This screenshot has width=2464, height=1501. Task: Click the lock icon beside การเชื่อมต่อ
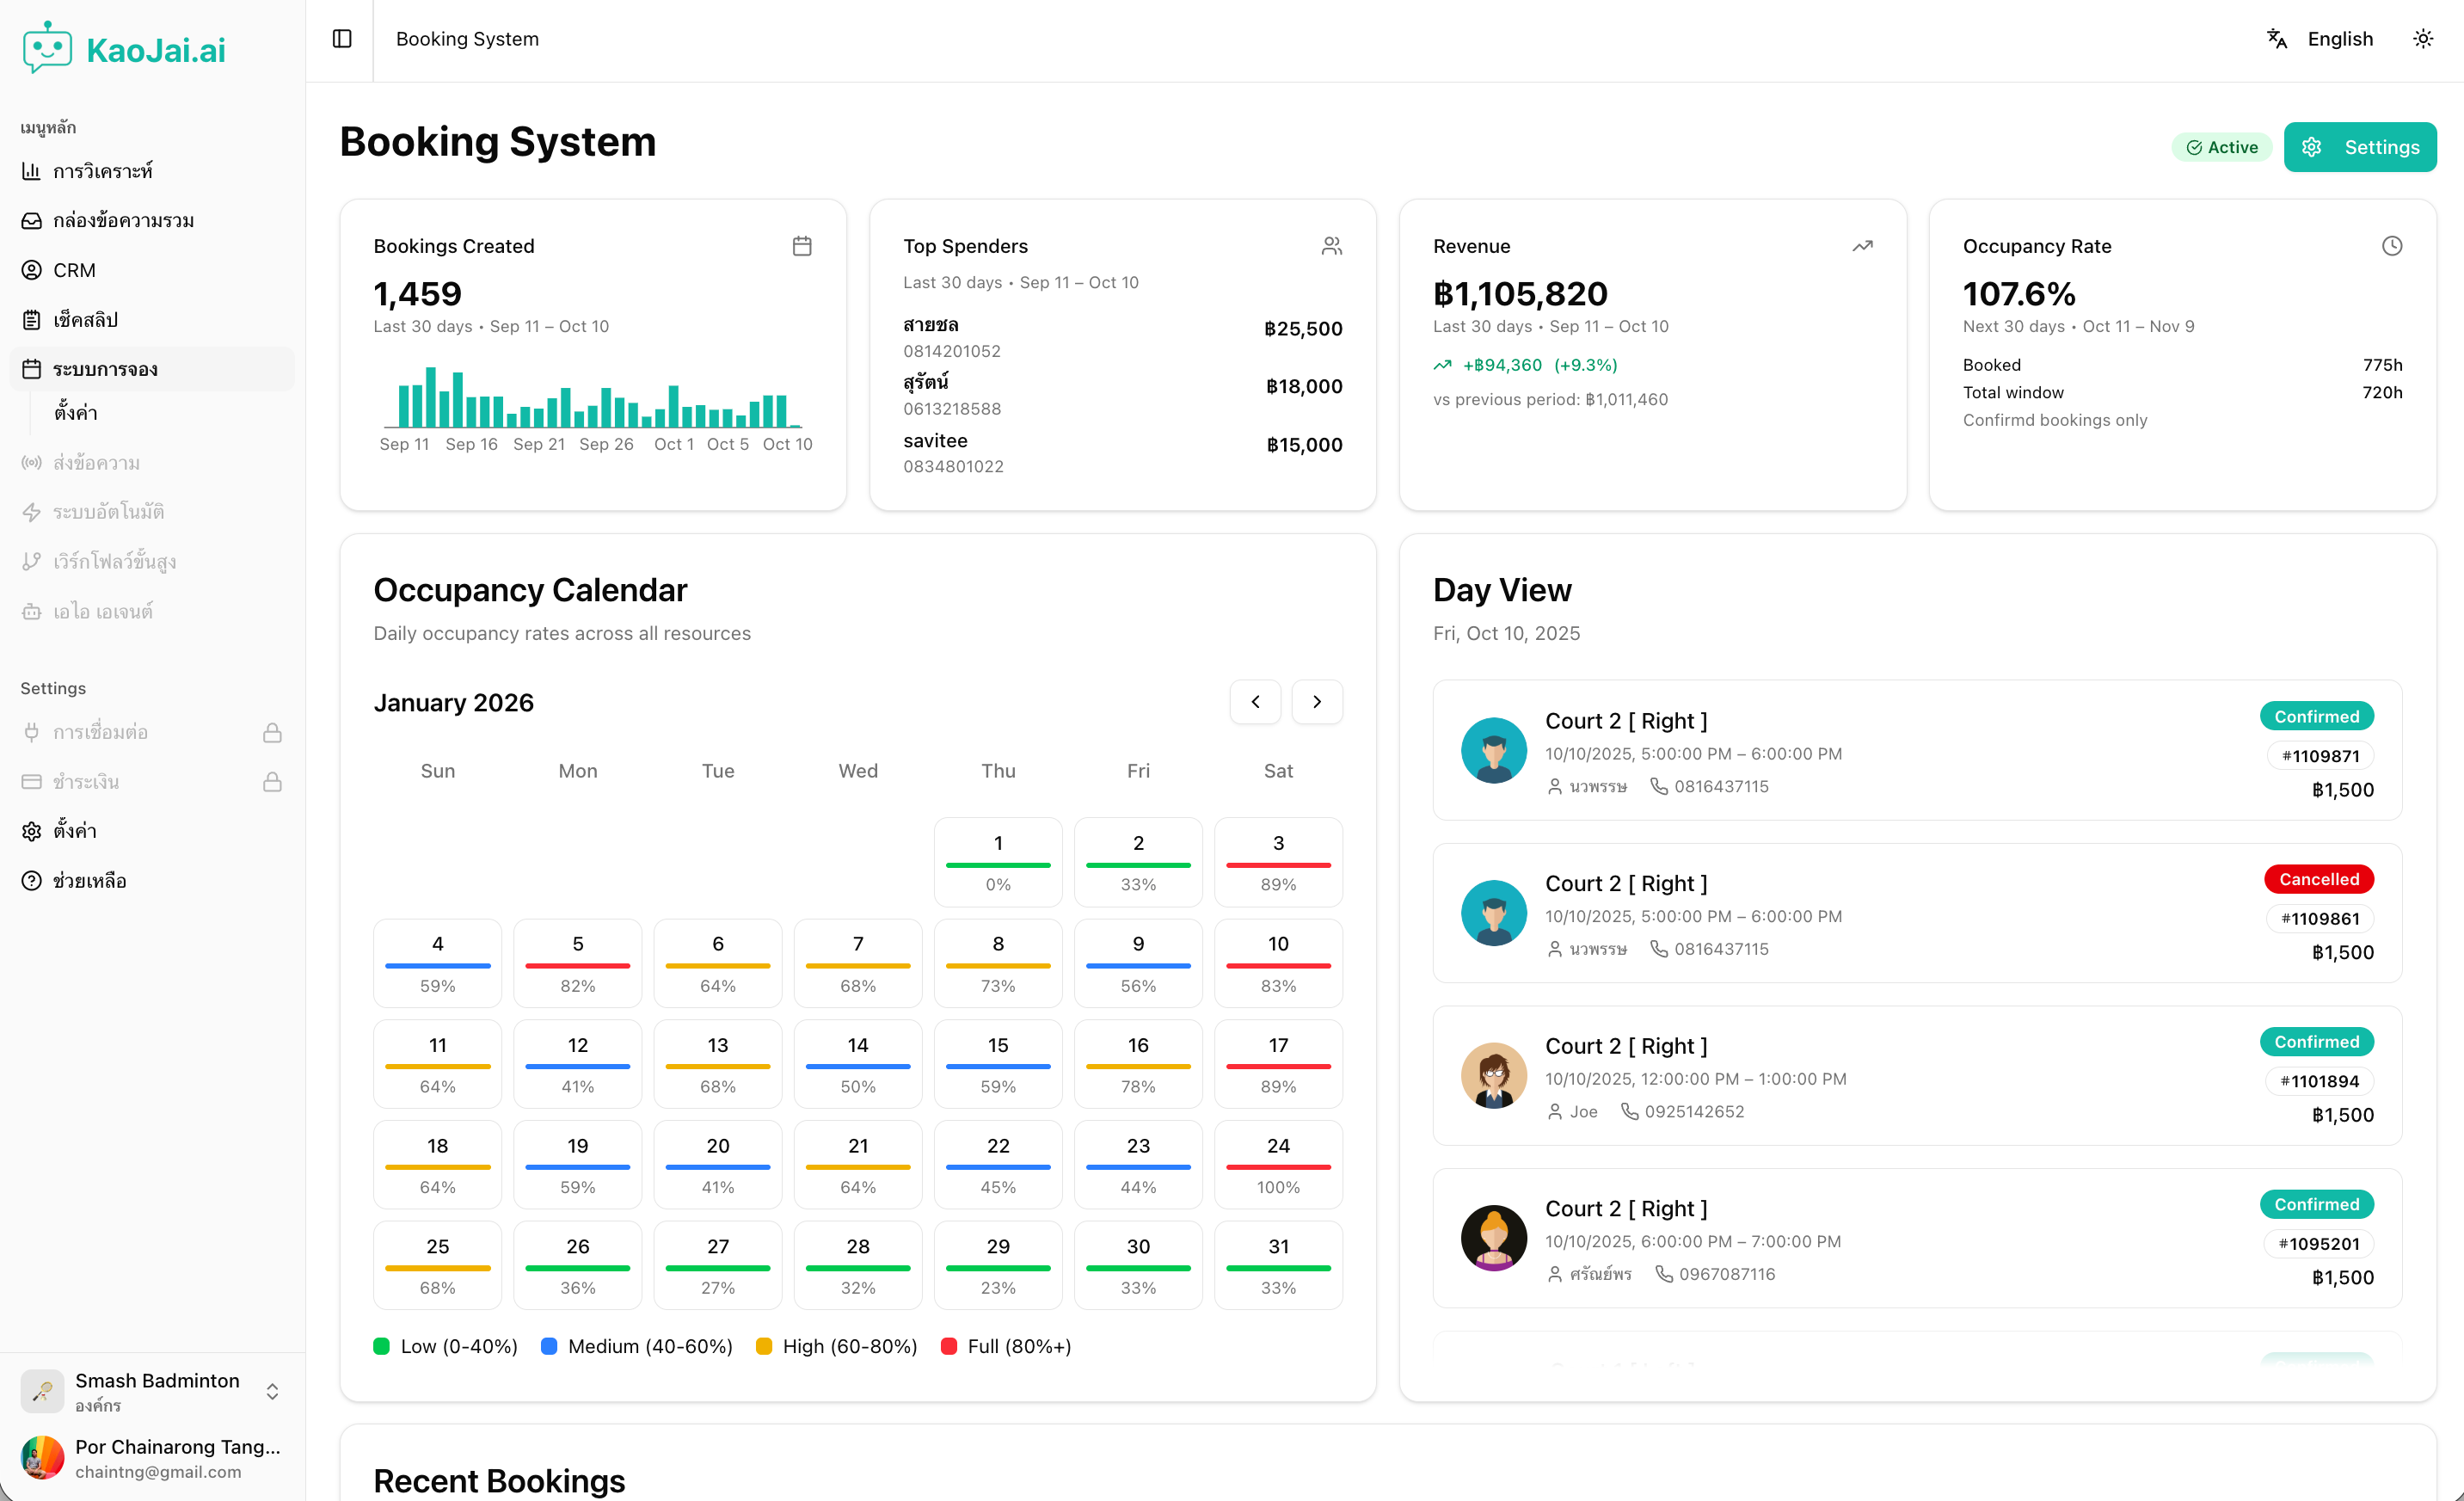[272, 733]
